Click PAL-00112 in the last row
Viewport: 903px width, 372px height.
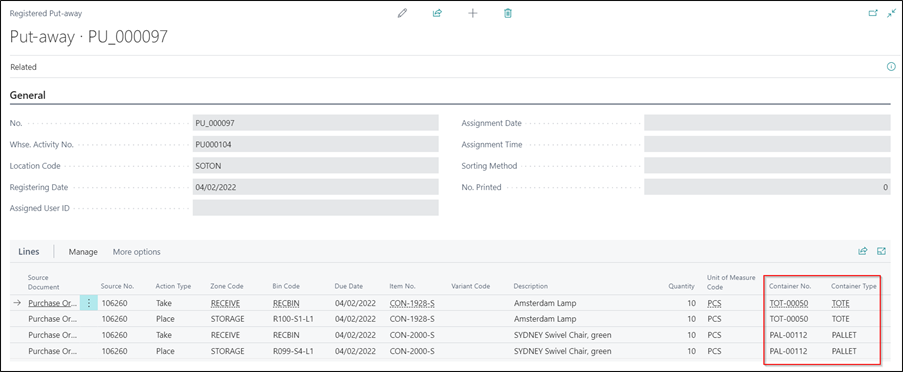[x=788, y=351]
